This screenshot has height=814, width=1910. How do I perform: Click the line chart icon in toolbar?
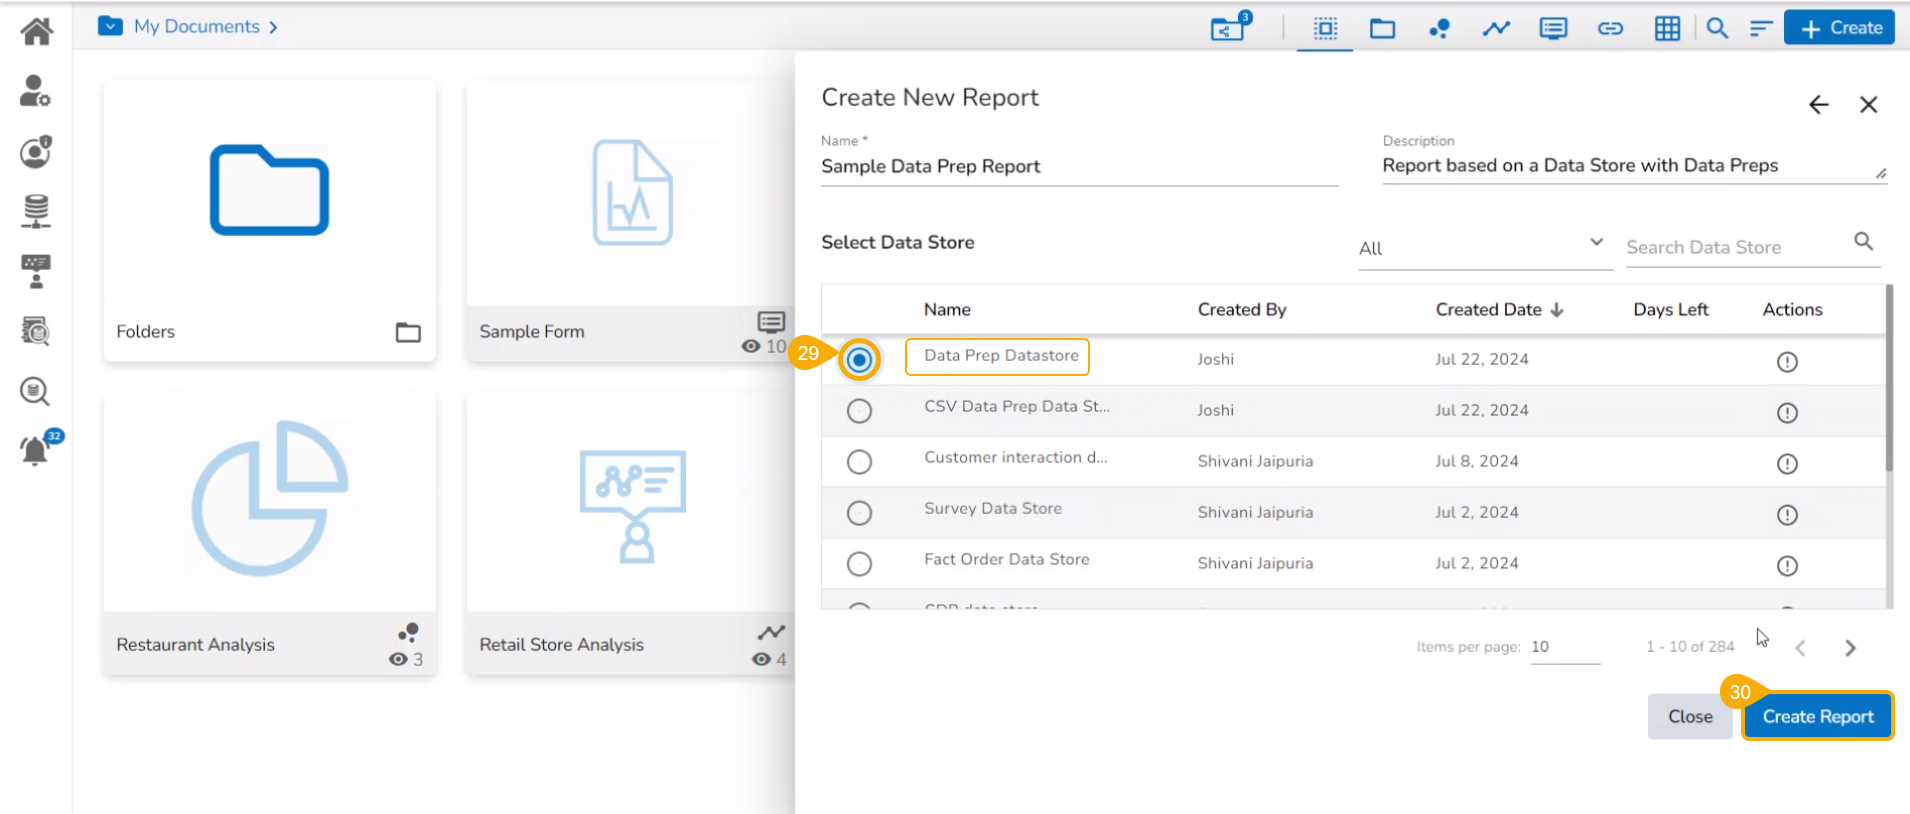(1496, 29)
